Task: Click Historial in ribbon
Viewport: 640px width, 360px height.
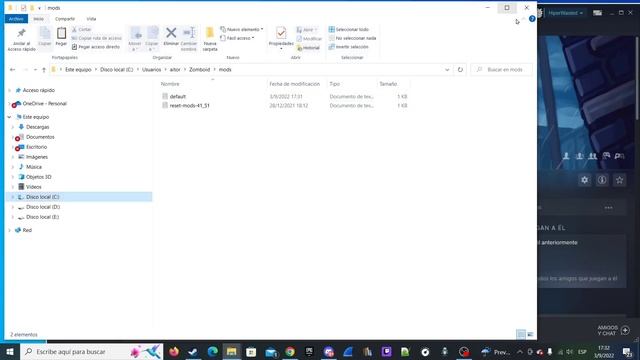Action: pyautogui.click(x=309, y=48)
